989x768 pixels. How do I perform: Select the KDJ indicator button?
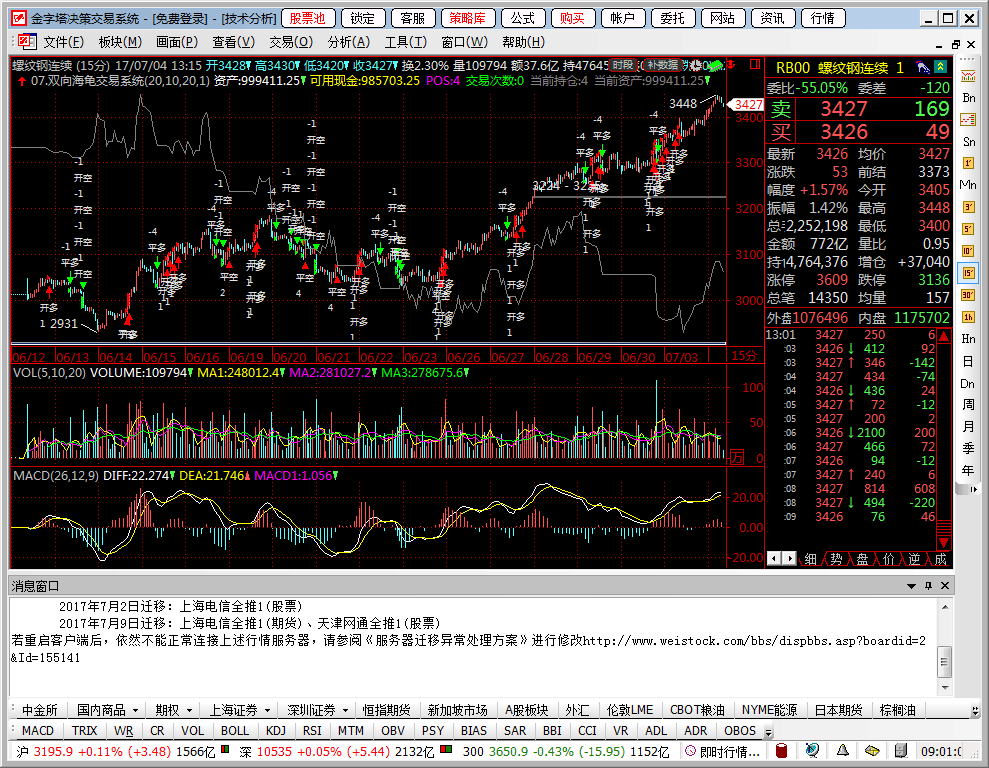click(x=276, y=730)
